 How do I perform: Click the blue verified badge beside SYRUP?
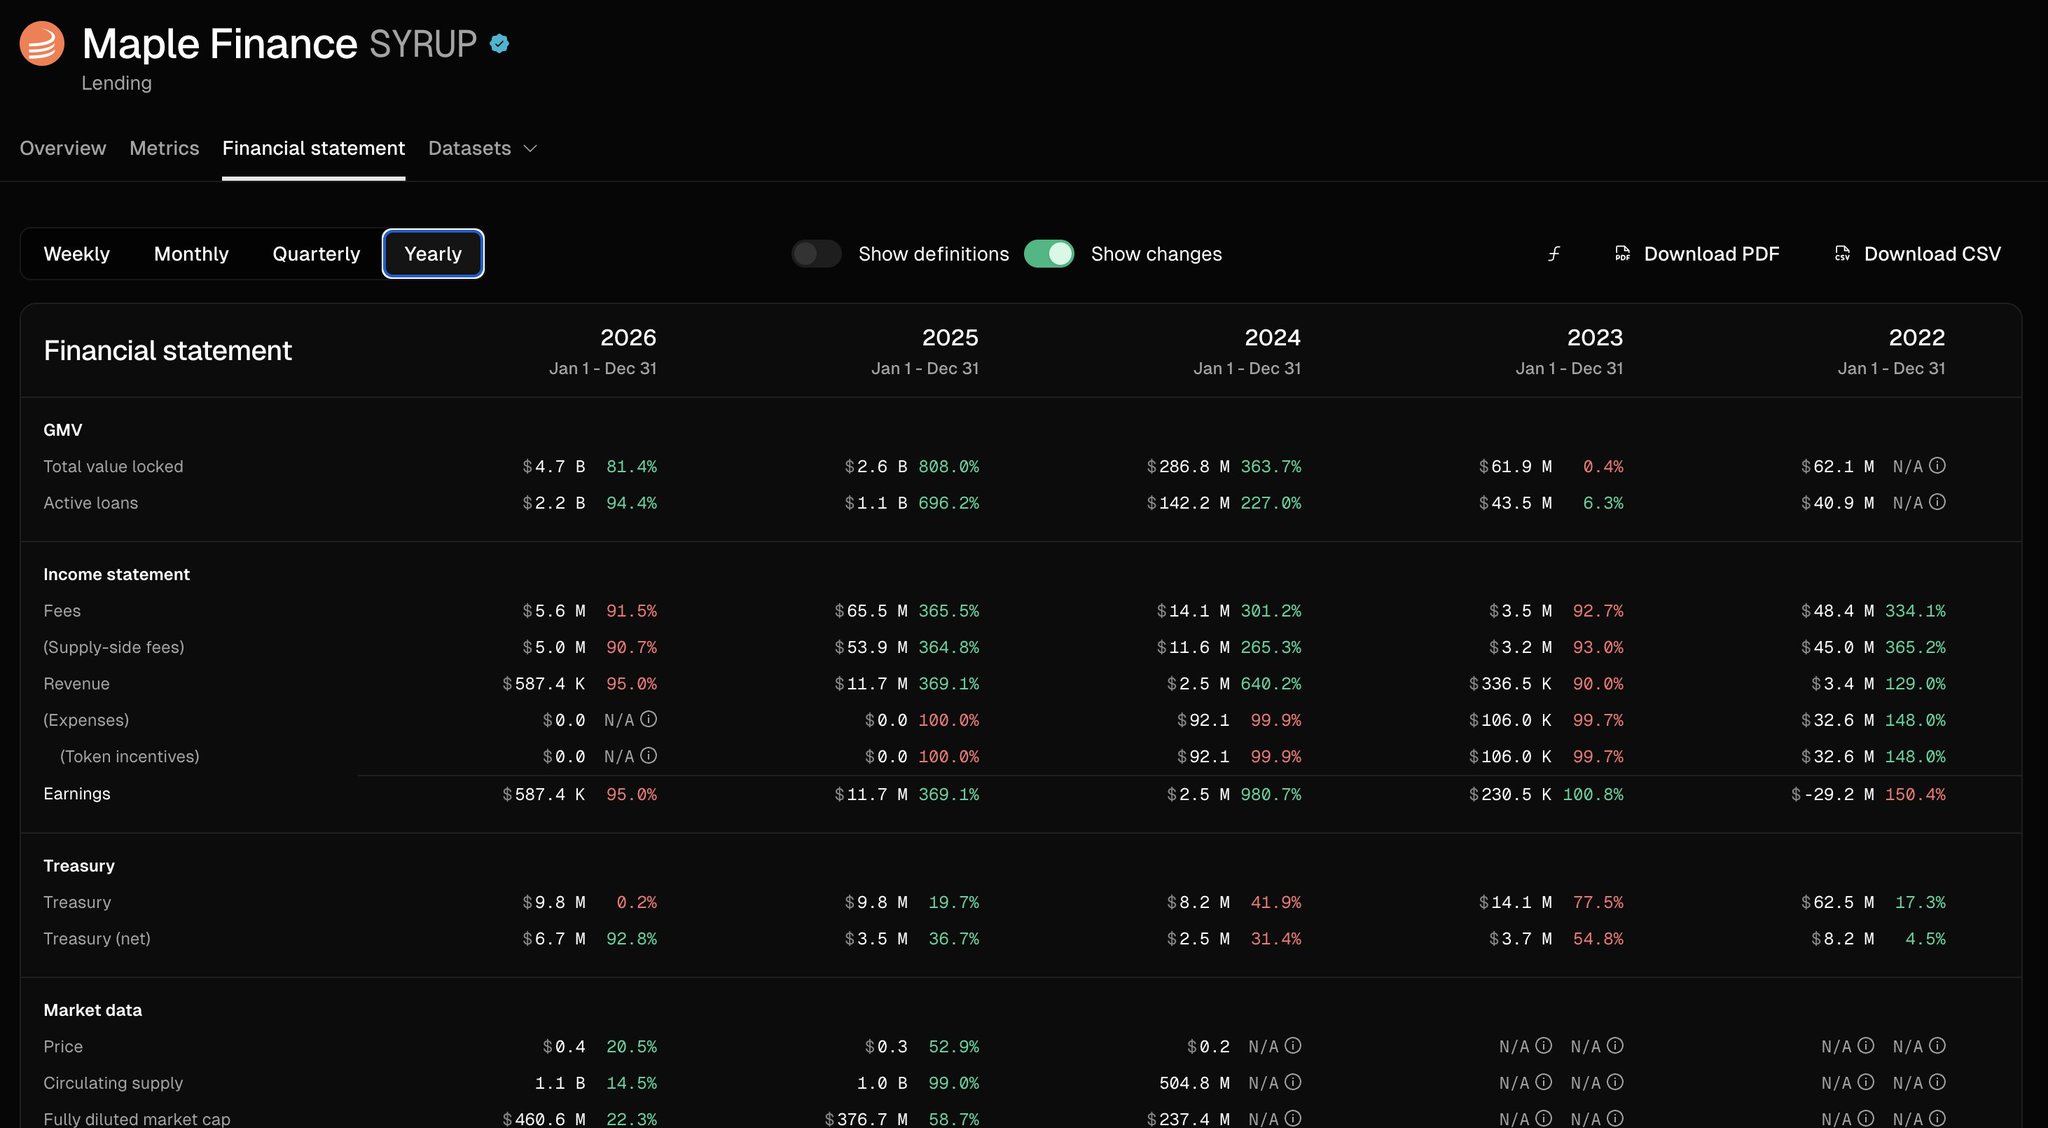pos(500,43)
